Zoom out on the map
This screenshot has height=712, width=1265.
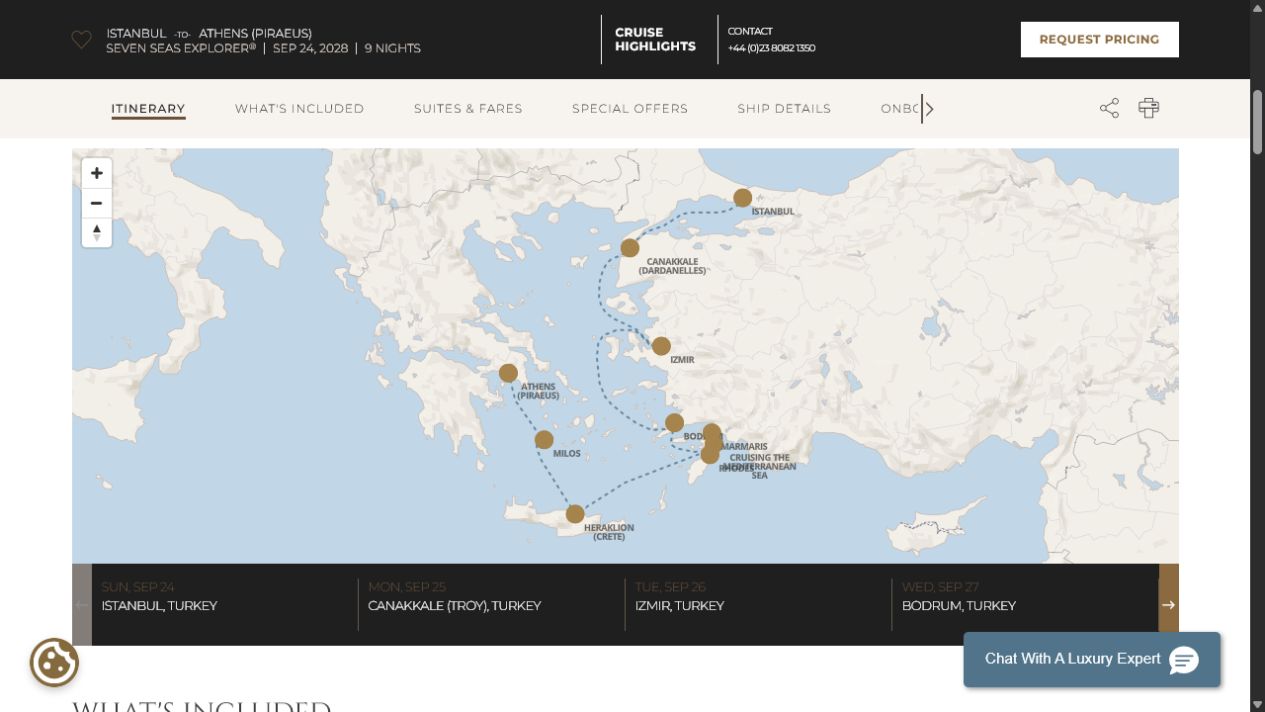click(x=96, y=203)
